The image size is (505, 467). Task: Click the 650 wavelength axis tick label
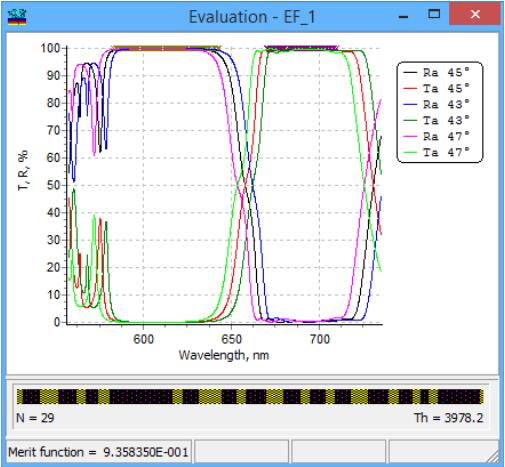click(x=231, y=339)
